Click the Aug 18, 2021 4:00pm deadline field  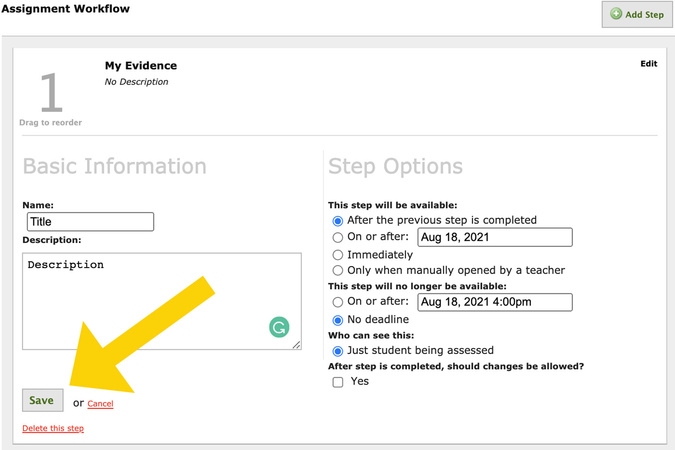pos(495,302)
